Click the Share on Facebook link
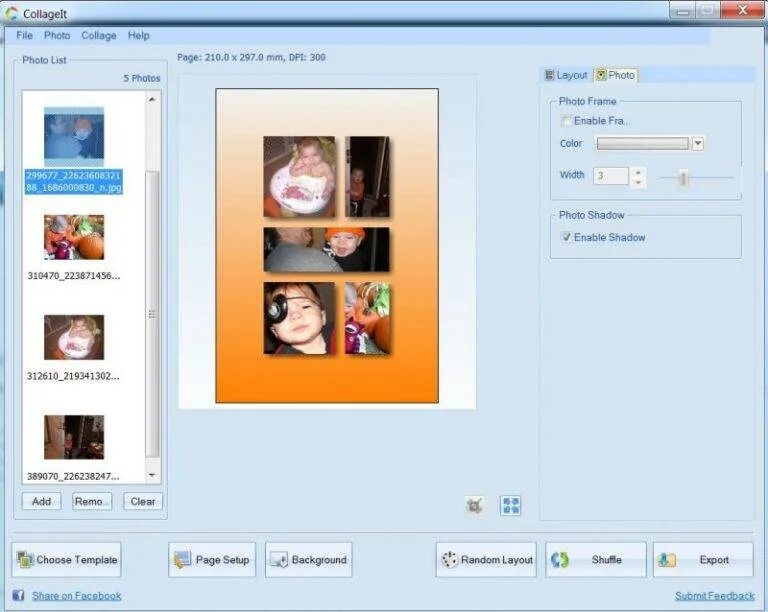The width and height of the screenshot is (768, 612). 76,596
